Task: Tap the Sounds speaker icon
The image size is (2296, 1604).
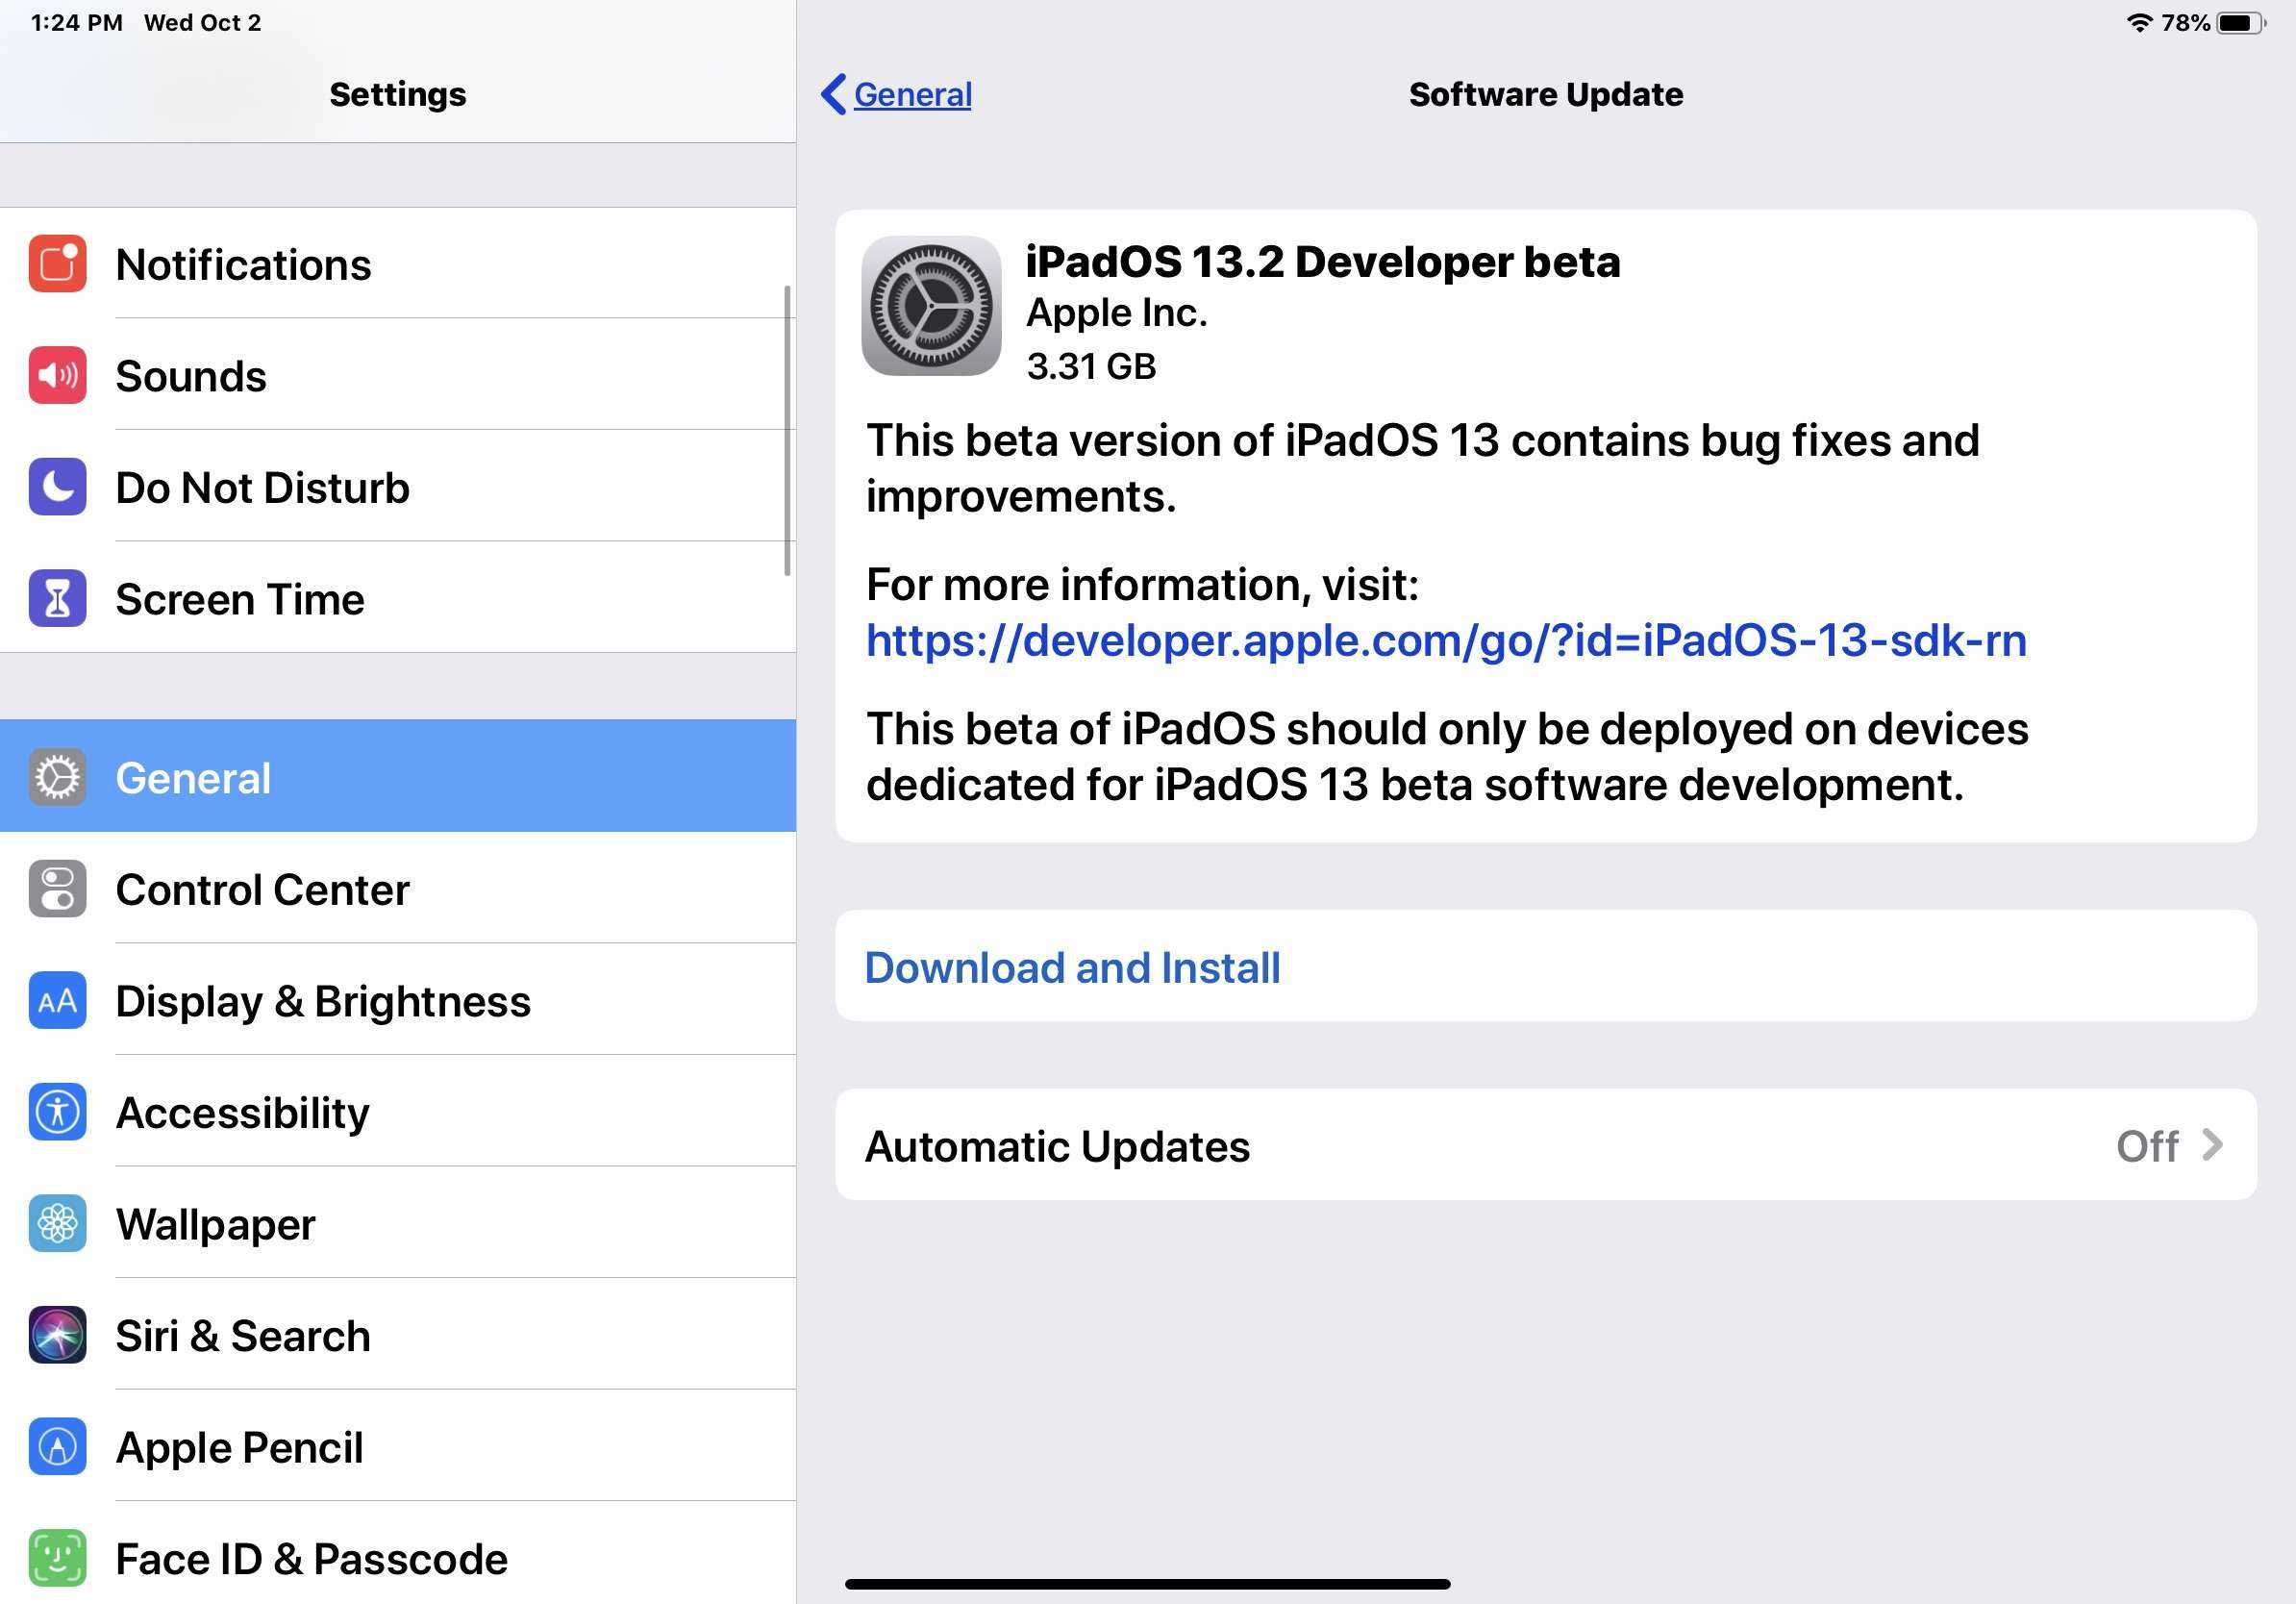Action: pos(57,375)
